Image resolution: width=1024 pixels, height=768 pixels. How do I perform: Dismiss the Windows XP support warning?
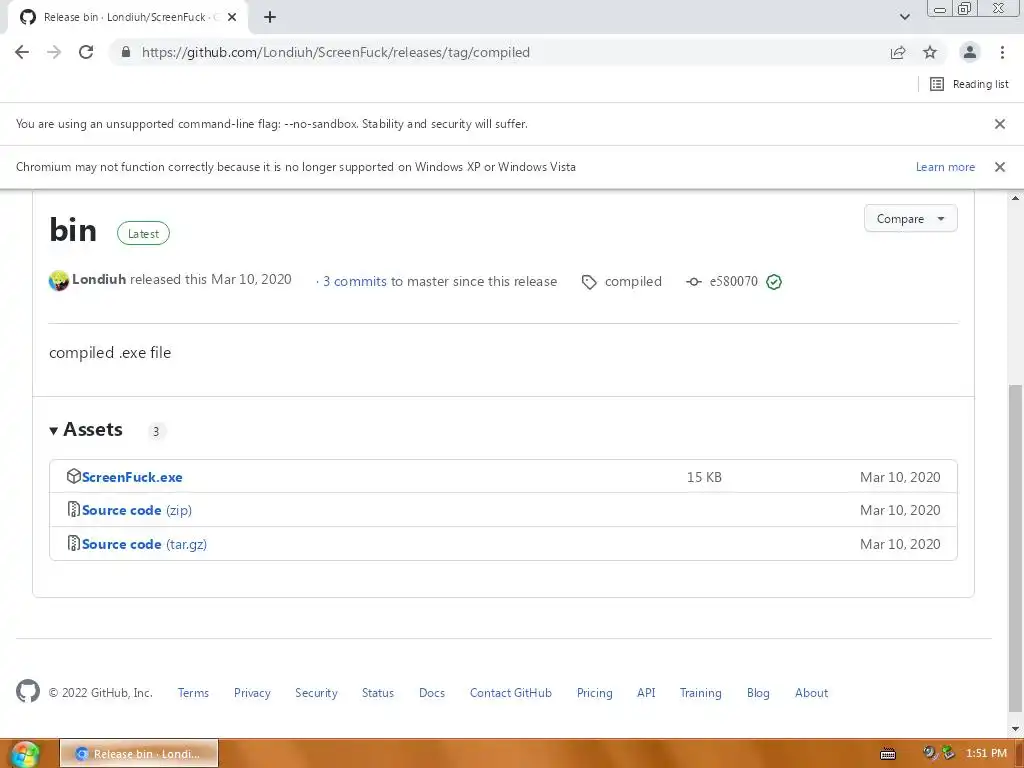click(1000, 167)
